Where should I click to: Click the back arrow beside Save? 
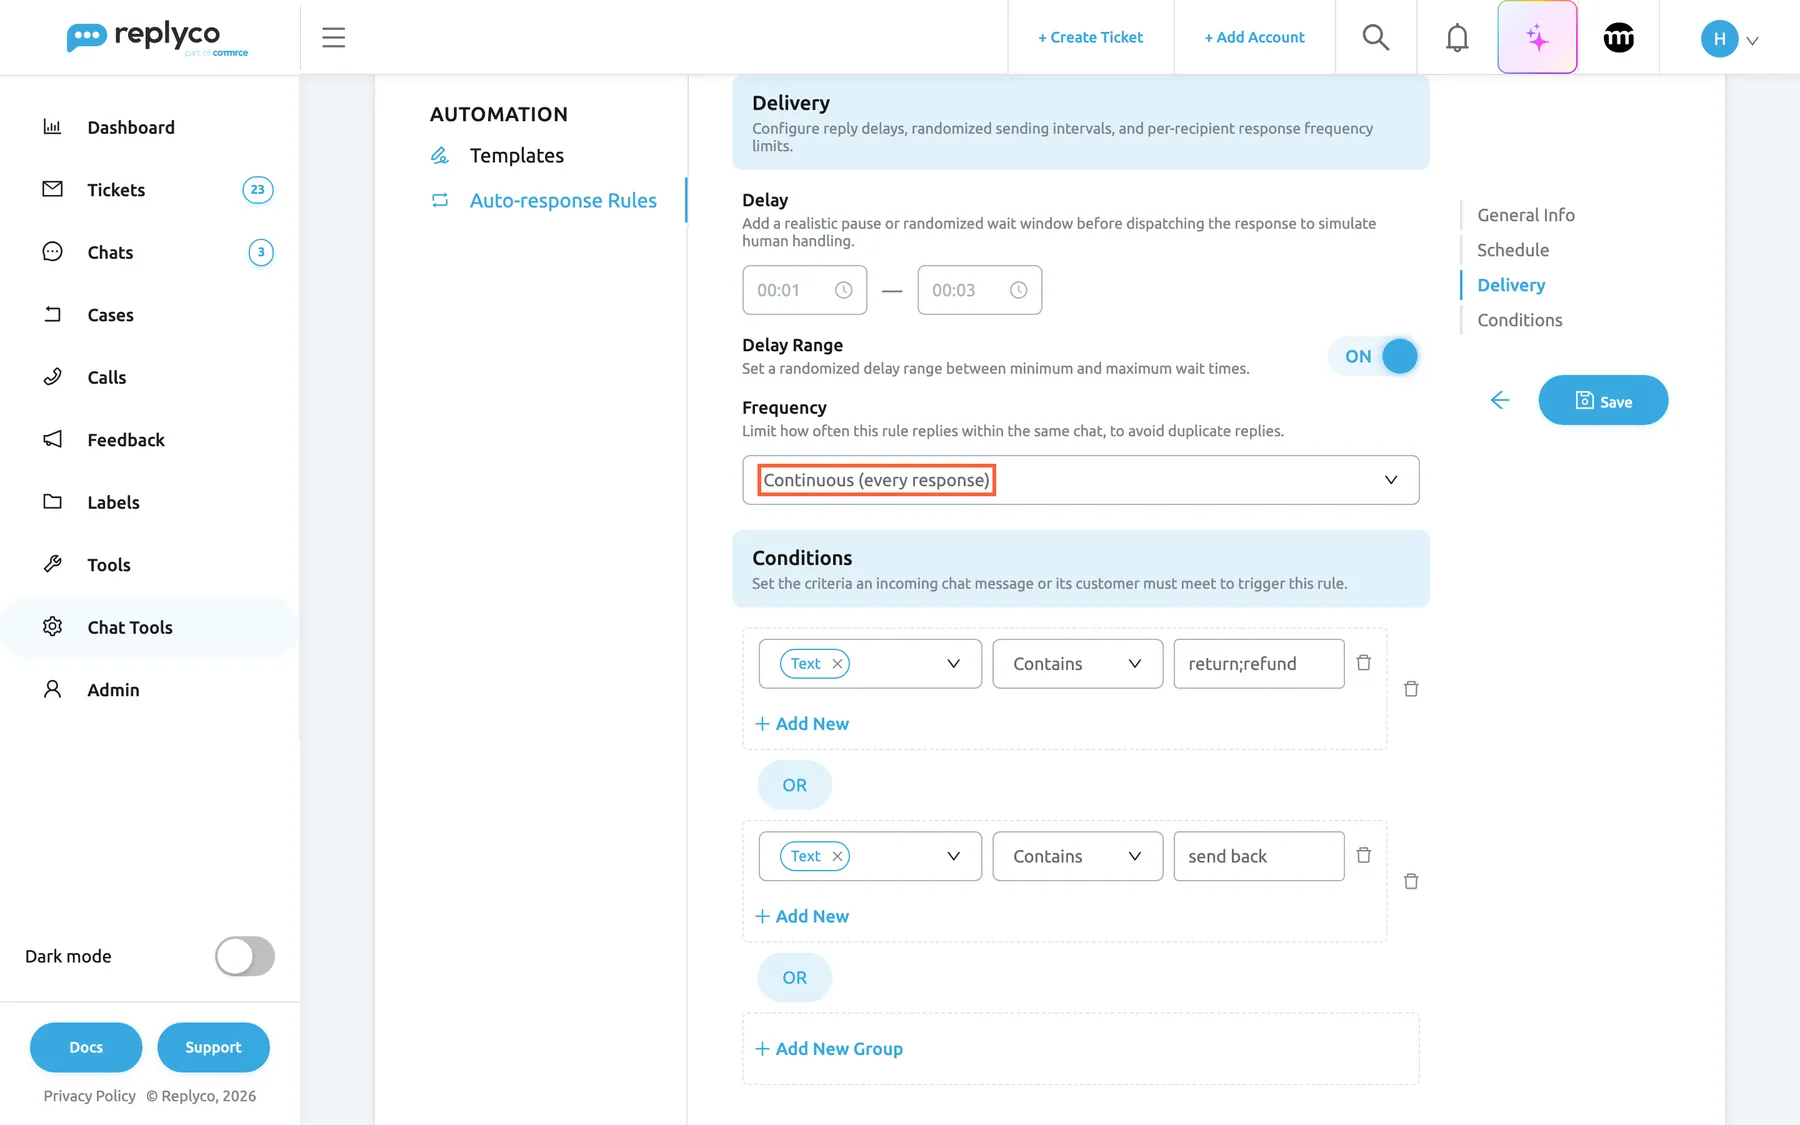1500,400
